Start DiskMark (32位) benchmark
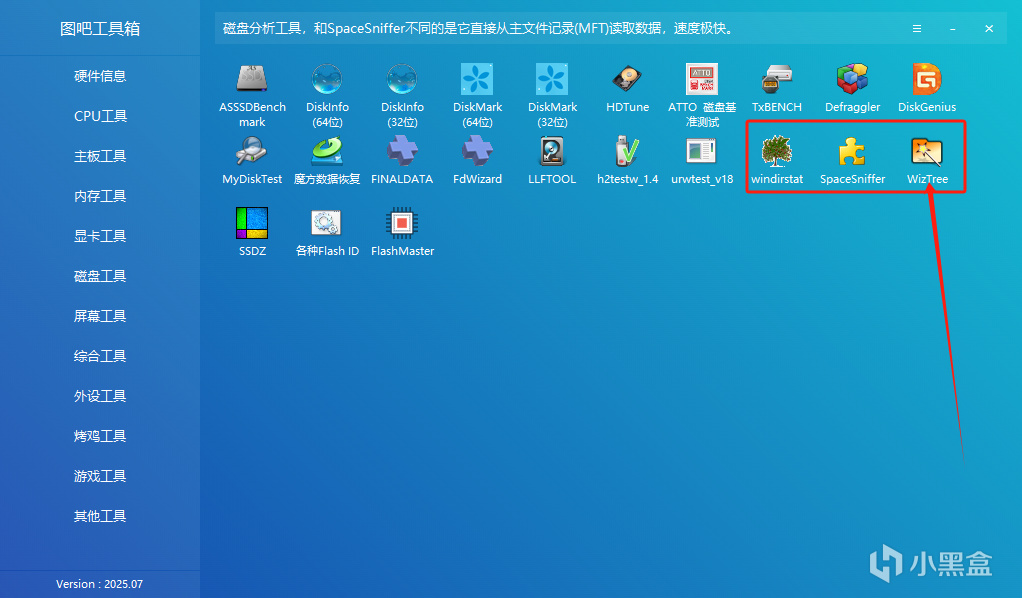The height and width of the screenshot is (598, 1022). [552, 95]
